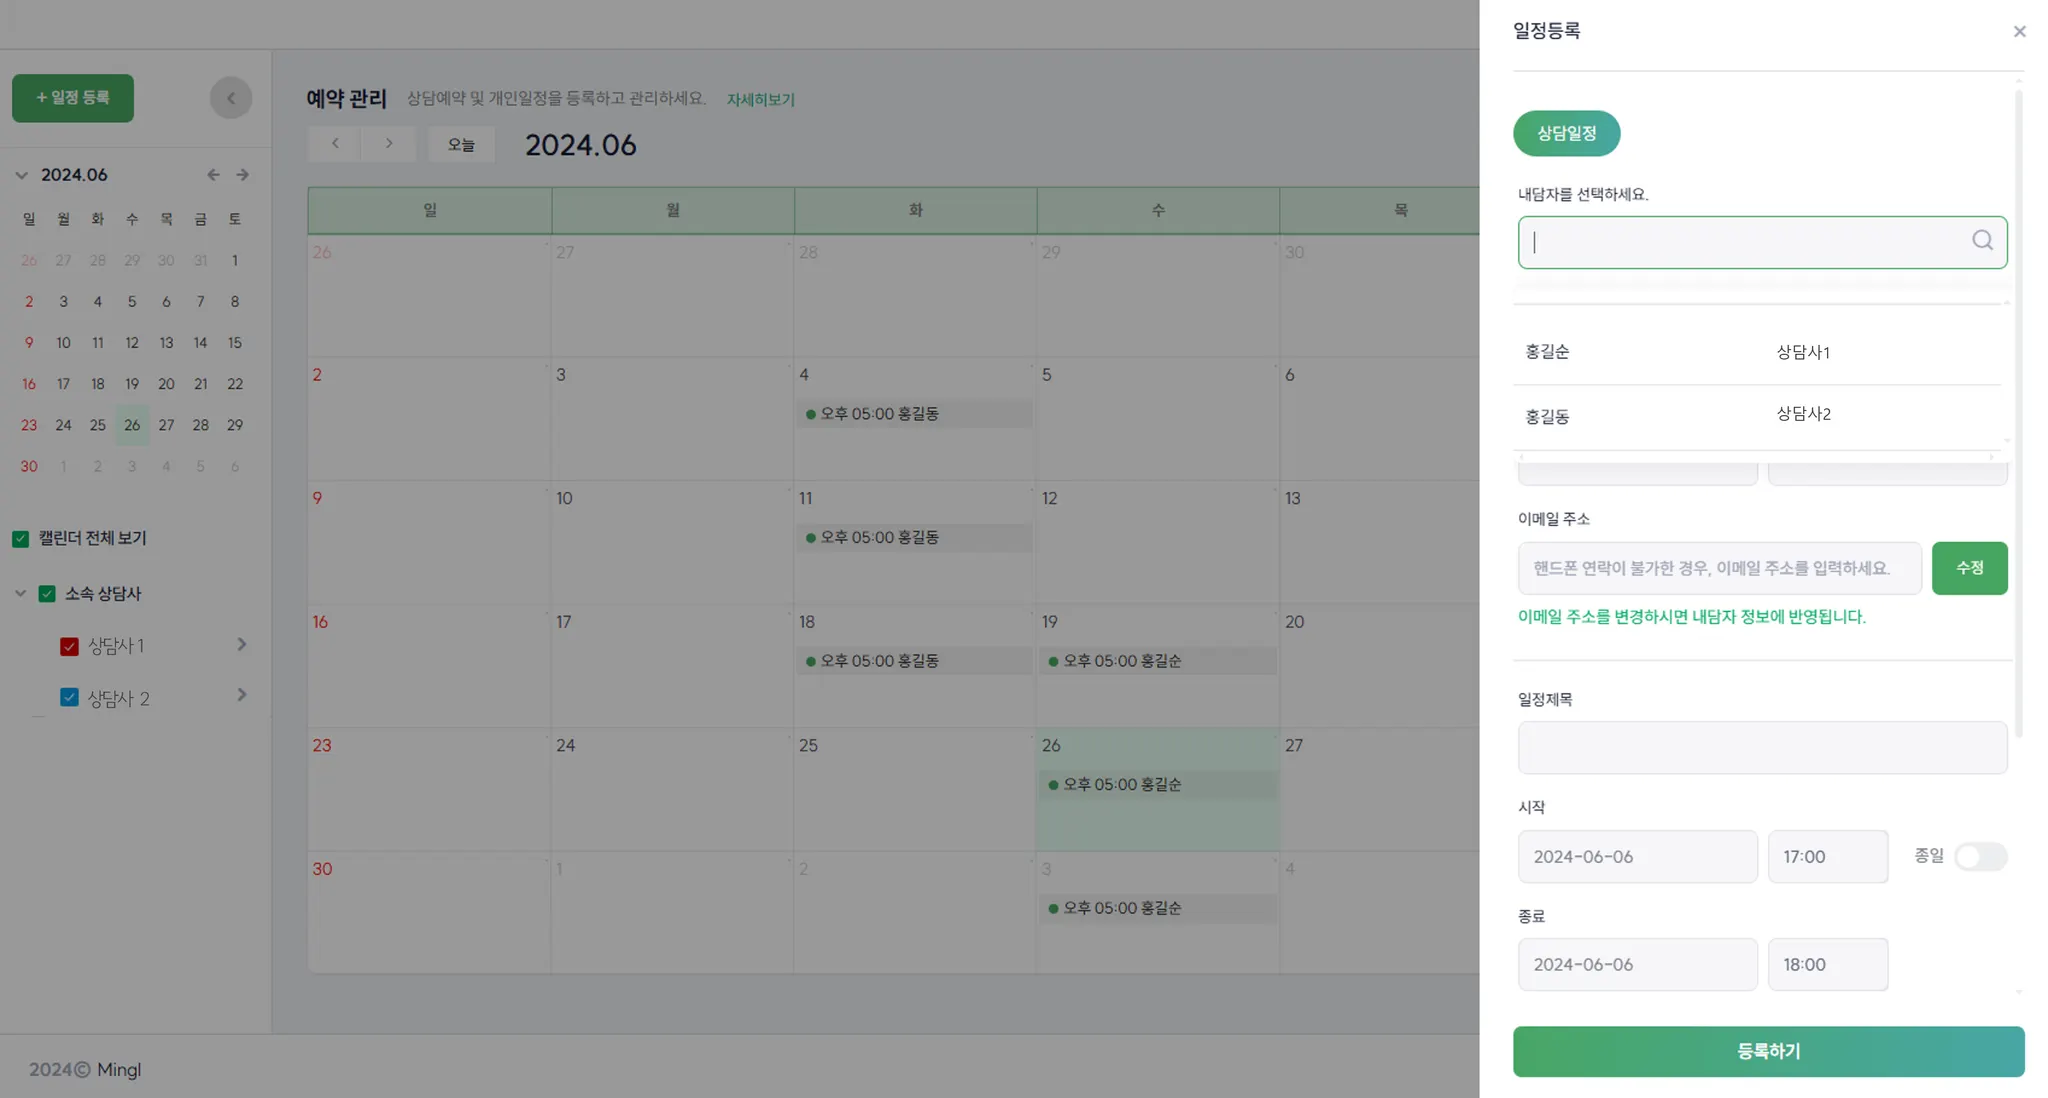The image size is (2048, 1098).
Task: Navigate main calendar to next month
Action: click(389, 144)
